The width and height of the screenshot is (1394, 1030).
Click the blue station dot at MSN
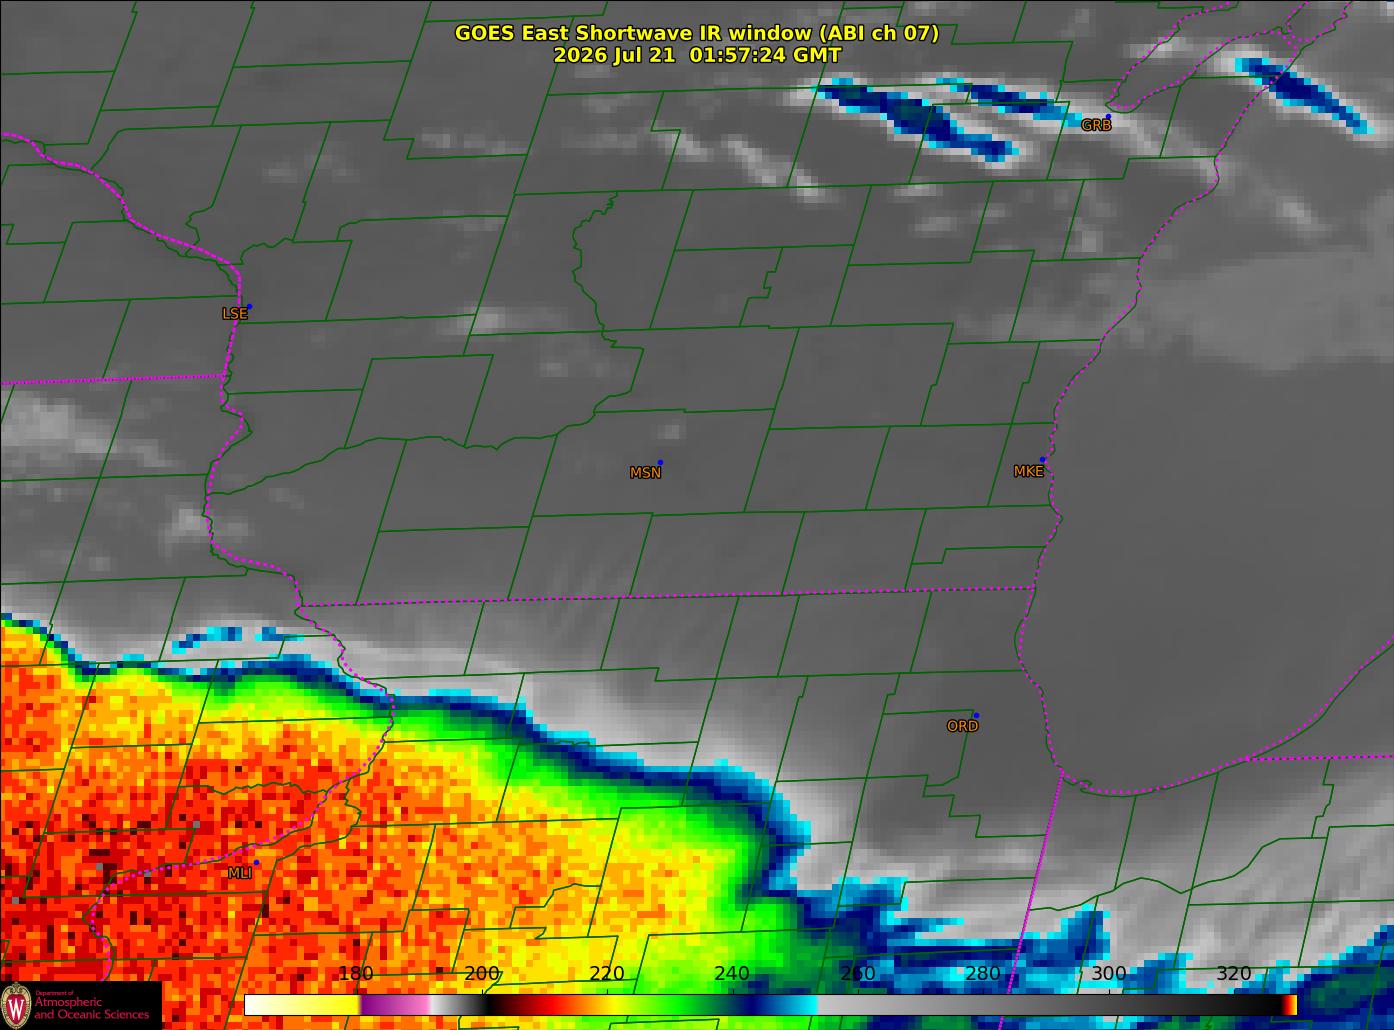click(x=660, y=462)
